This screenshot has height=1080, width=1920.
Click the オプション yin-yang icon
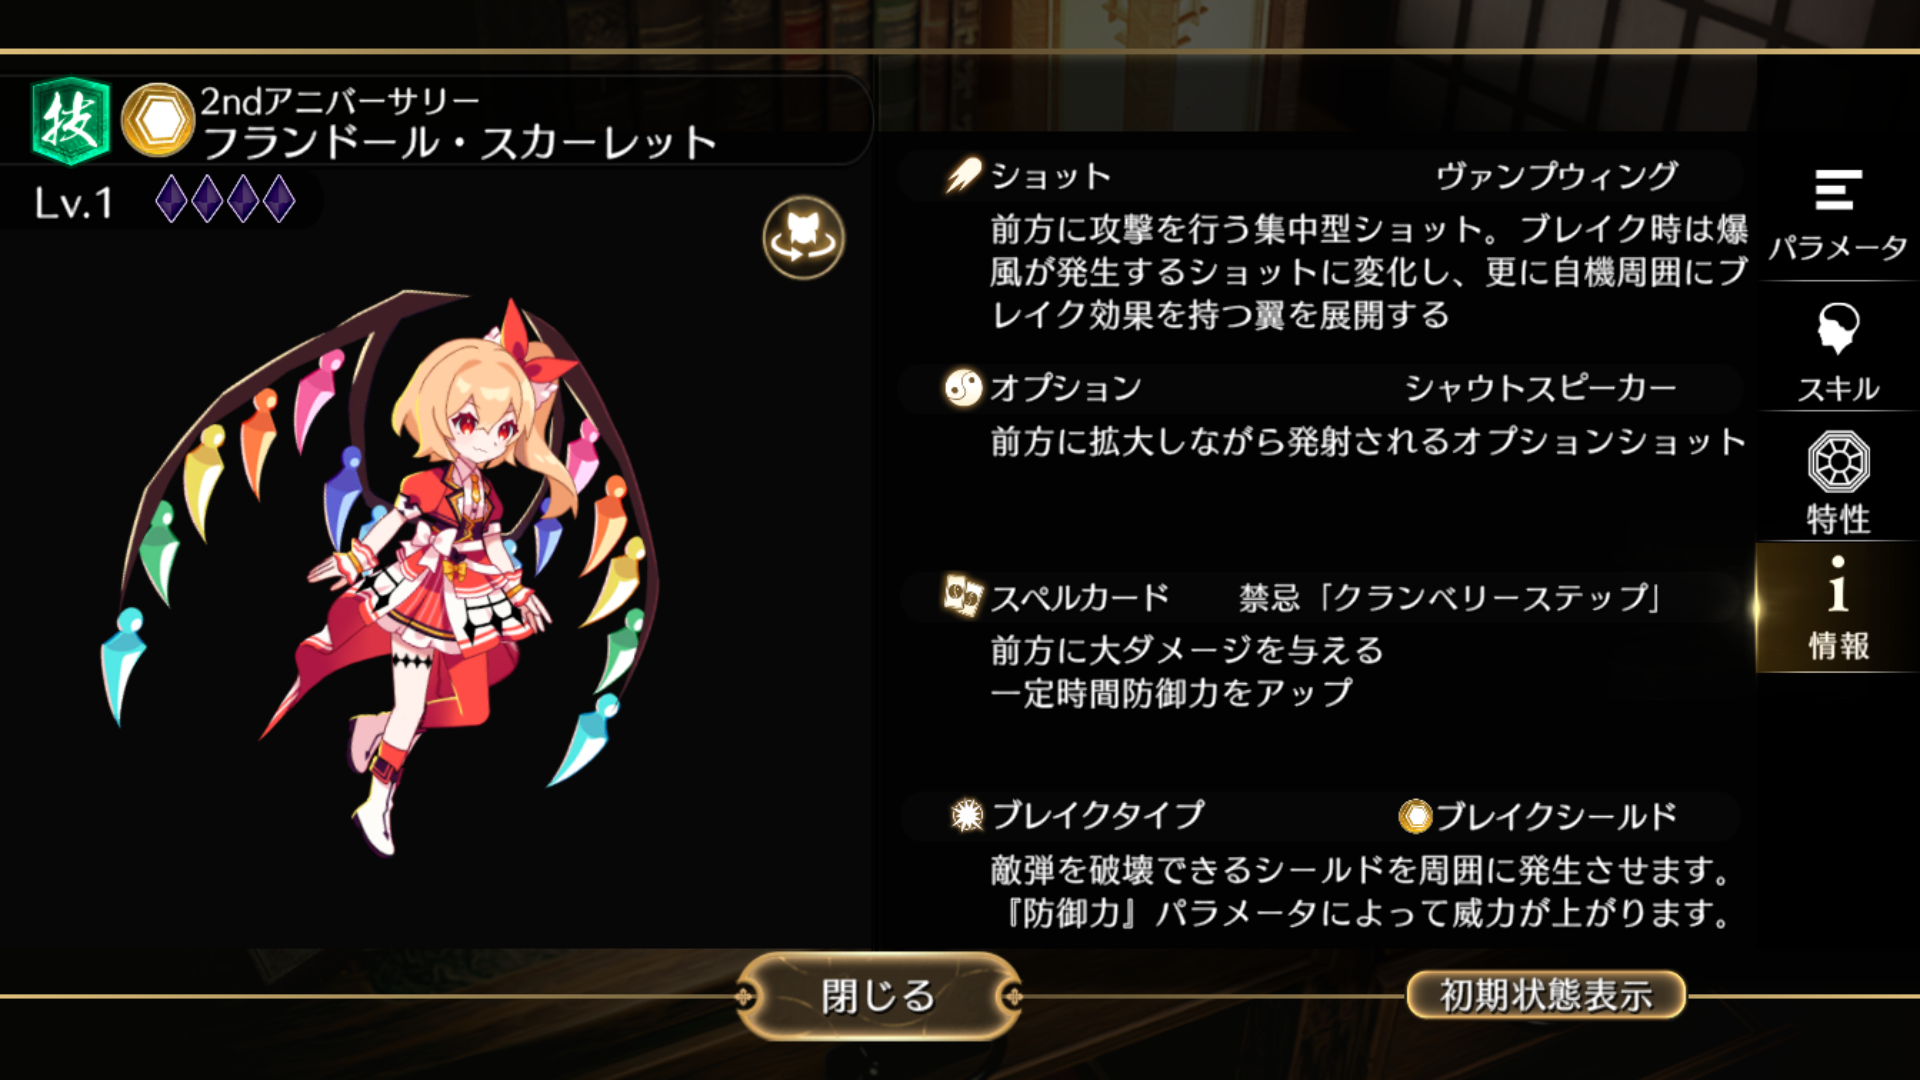pyautogui.click(x=963, y=387)
